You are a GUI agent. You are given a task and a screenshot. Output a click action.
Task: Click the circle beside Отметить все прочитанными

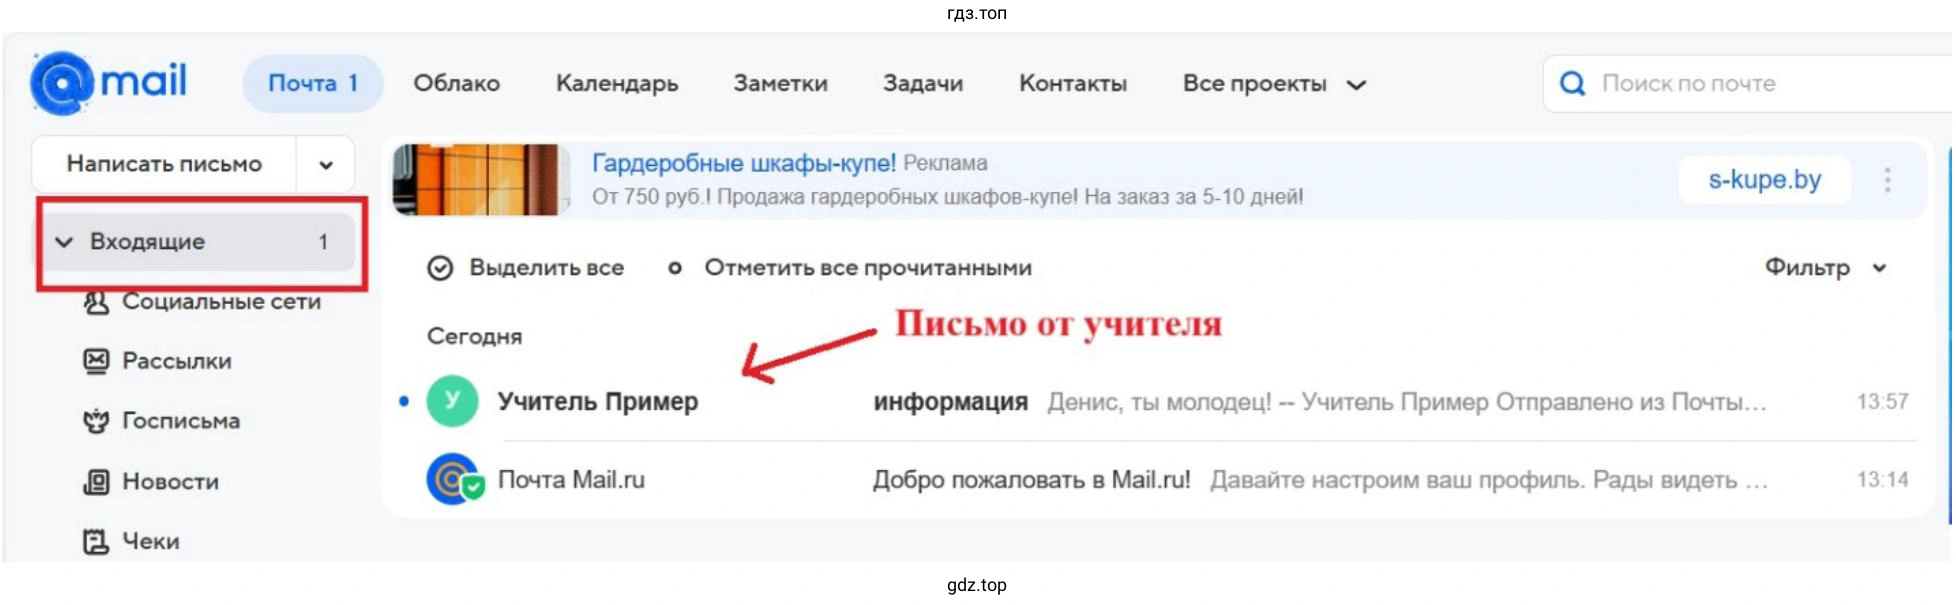[675, 268]
